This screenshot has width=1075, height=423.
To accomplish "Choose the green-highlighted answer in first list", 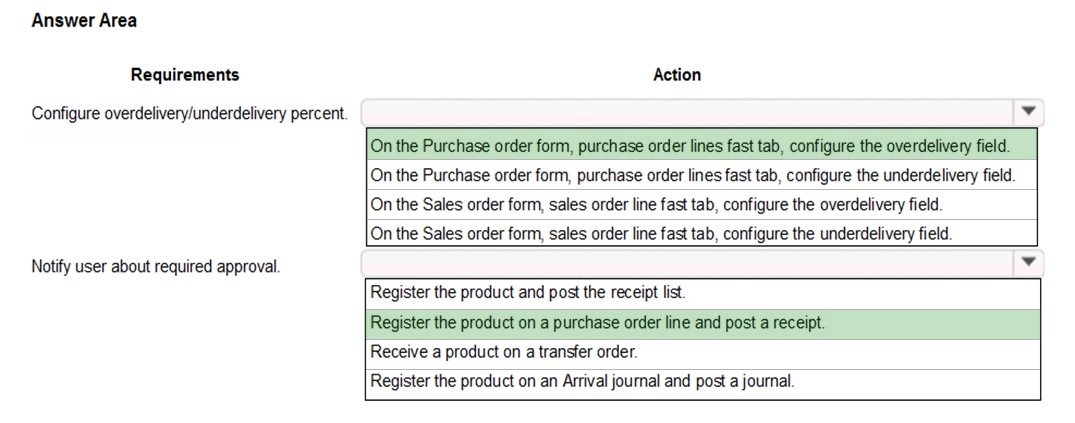I will (x=702, y=145).
